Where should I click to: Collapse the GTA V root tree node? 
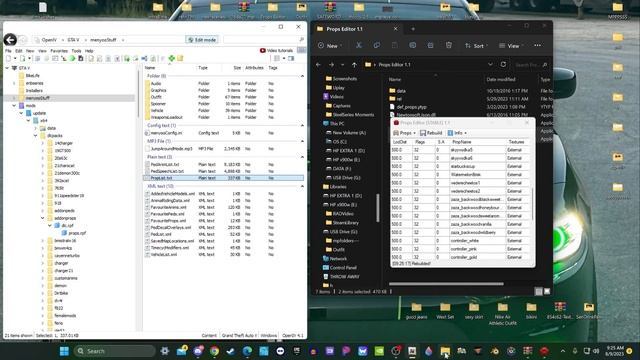7,68
